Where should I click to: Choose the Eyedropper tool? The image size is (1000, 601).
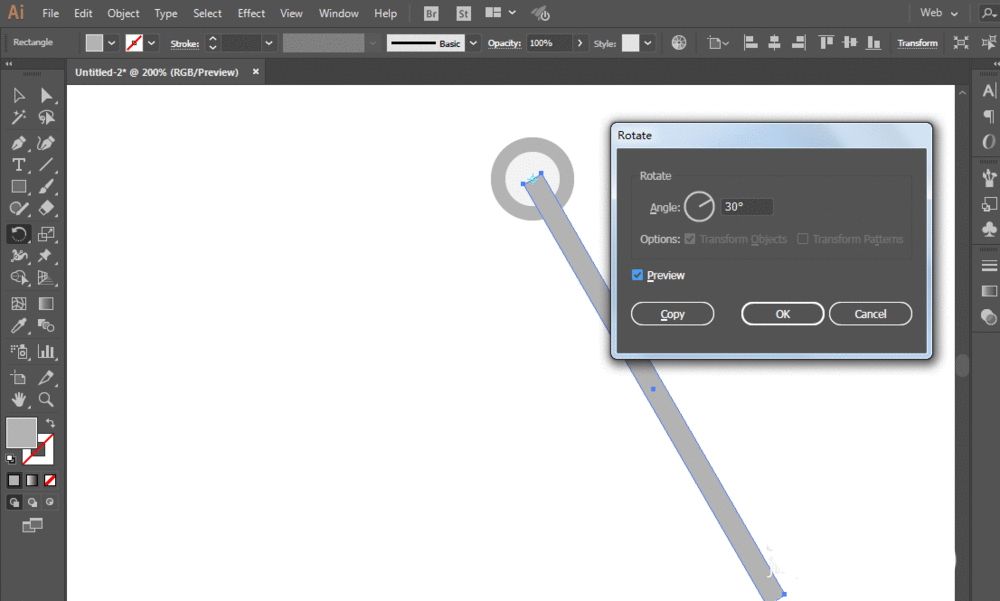[x=18, y=326]
